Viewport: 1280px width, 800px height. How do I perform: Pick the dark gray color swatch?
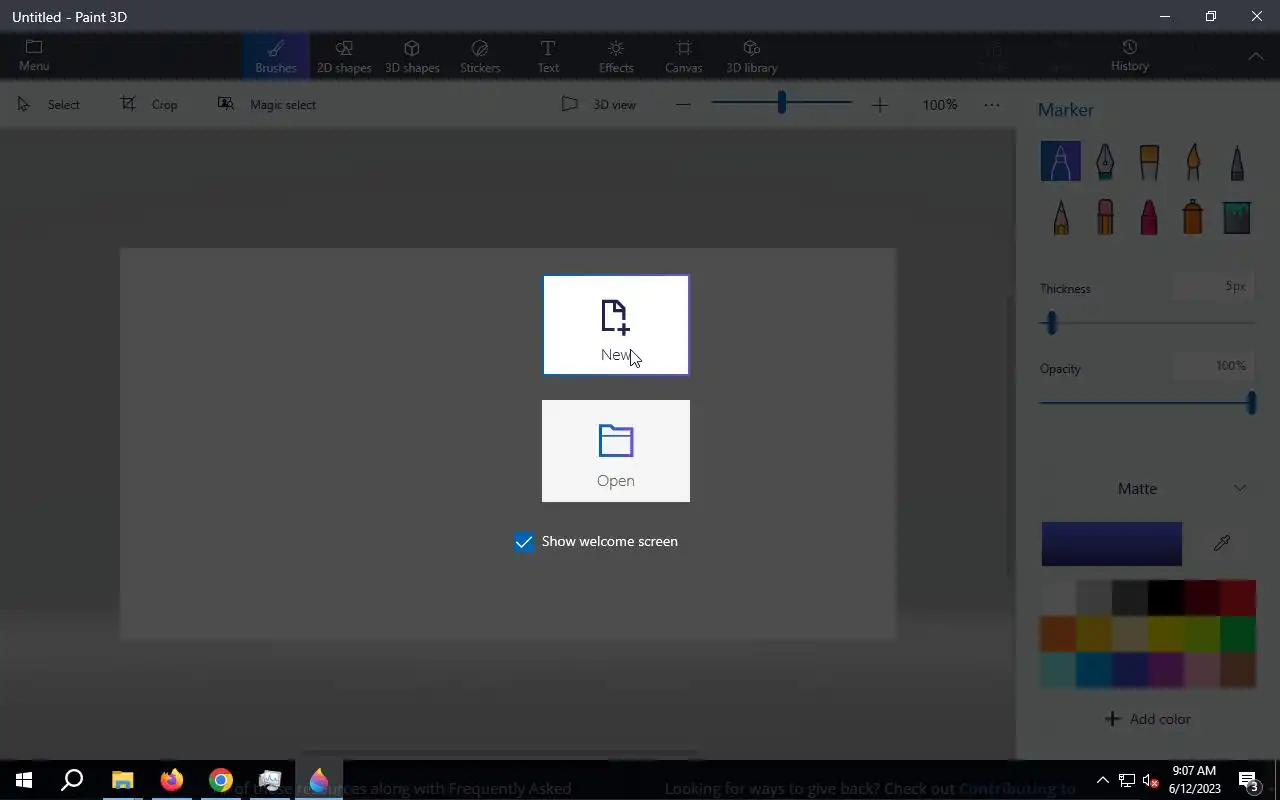(1130, 598)
